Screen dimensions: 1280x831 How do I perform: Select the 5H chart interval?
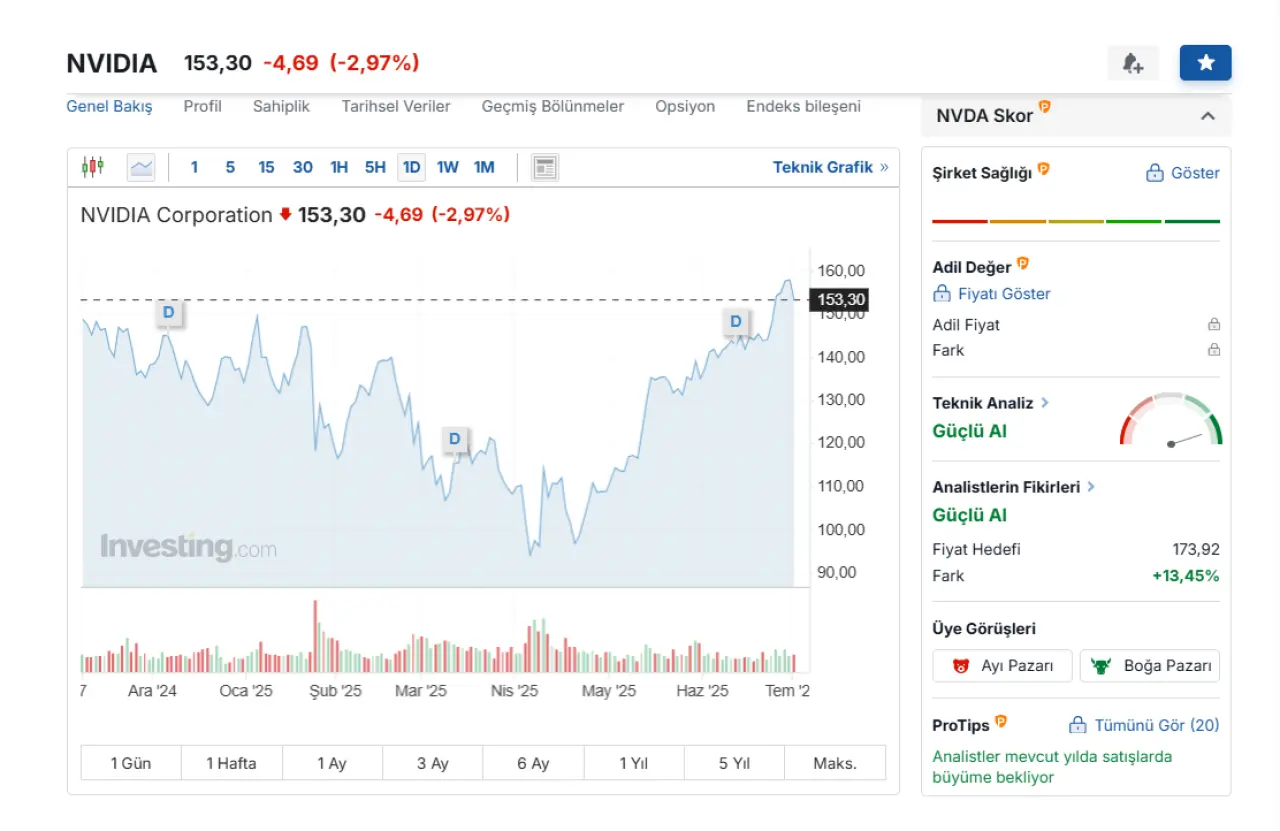tap(375, 167)
